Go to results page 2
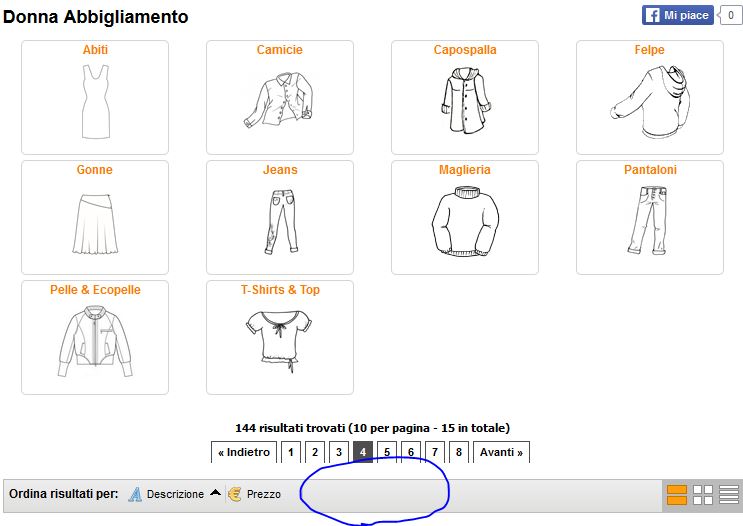Viewport: 743px width, 526px height. [315, 452]
